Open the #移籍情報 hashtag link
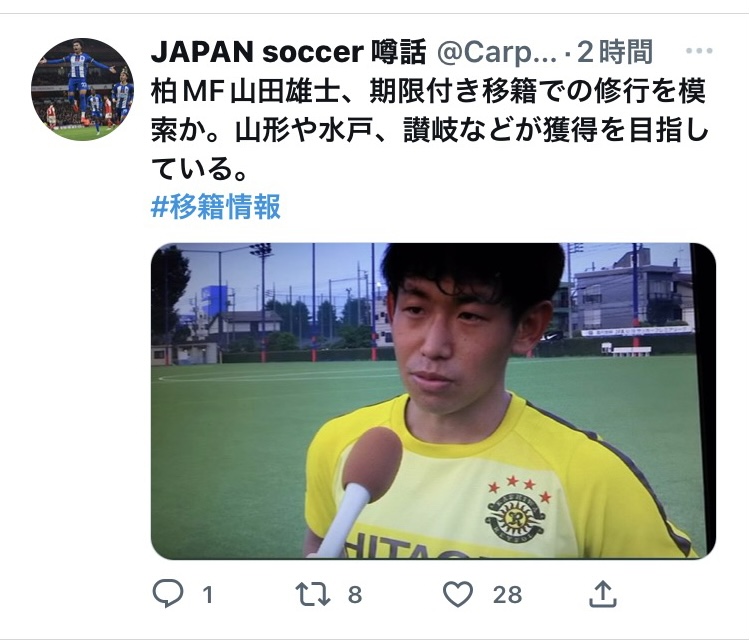 [x=215, y=206]
